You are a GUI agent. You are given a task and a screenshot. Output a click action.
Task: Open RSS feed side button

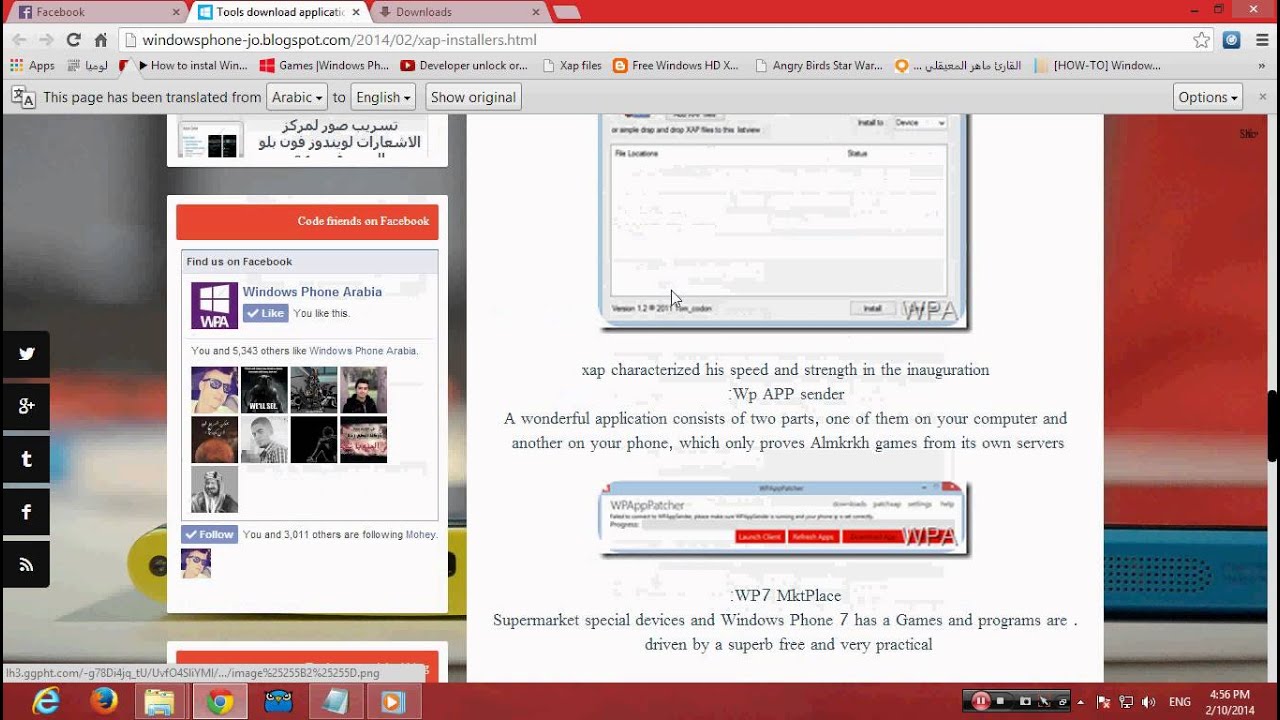pos(26,565)
